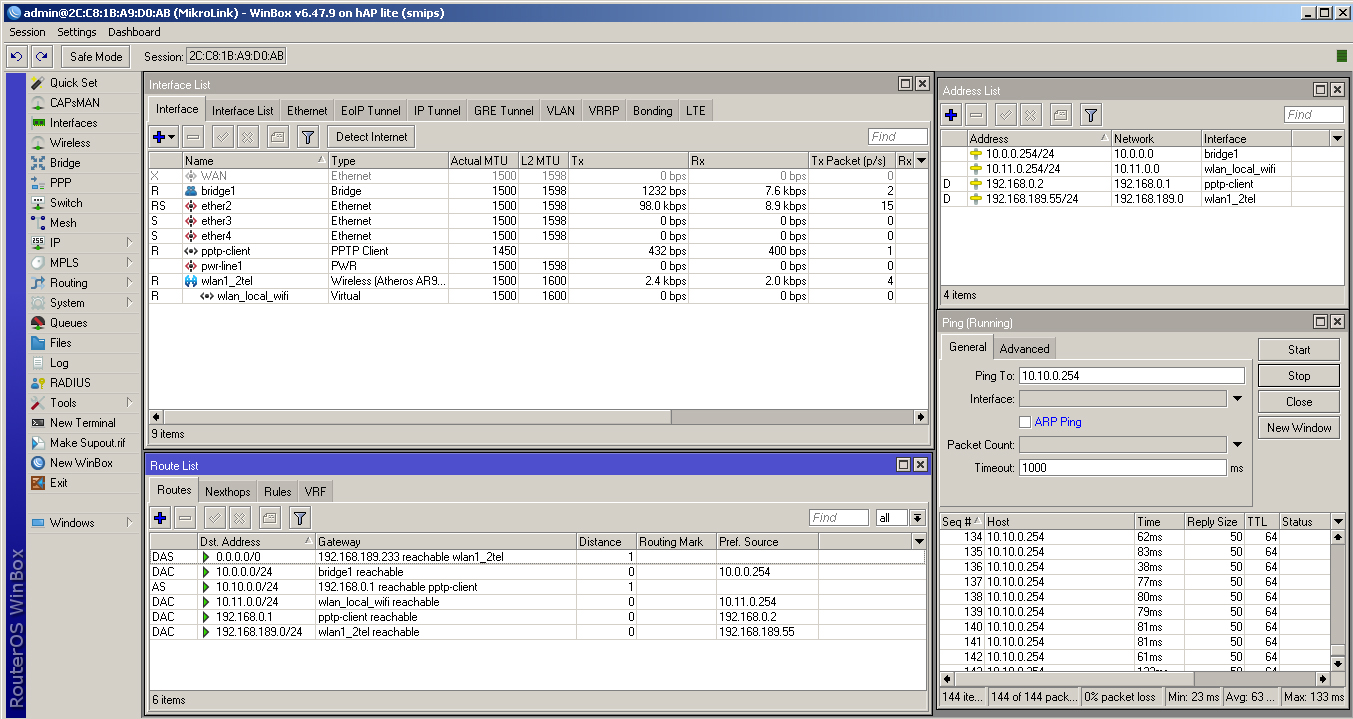Expand the System submenu
1353x719 pixels.
click(130, 303)
